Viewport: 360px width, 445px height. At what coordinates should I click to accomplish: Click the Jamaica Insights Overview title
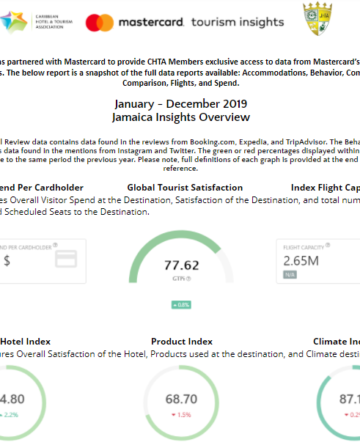pos(181,117)
